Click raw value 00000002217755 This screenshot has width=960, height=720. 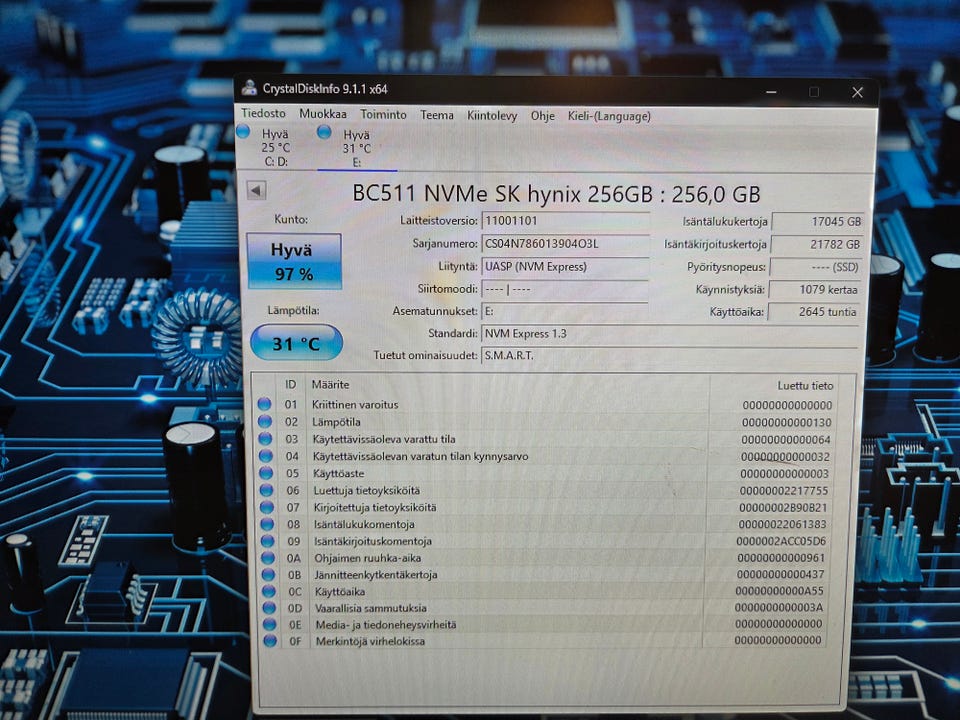[784, 491]
